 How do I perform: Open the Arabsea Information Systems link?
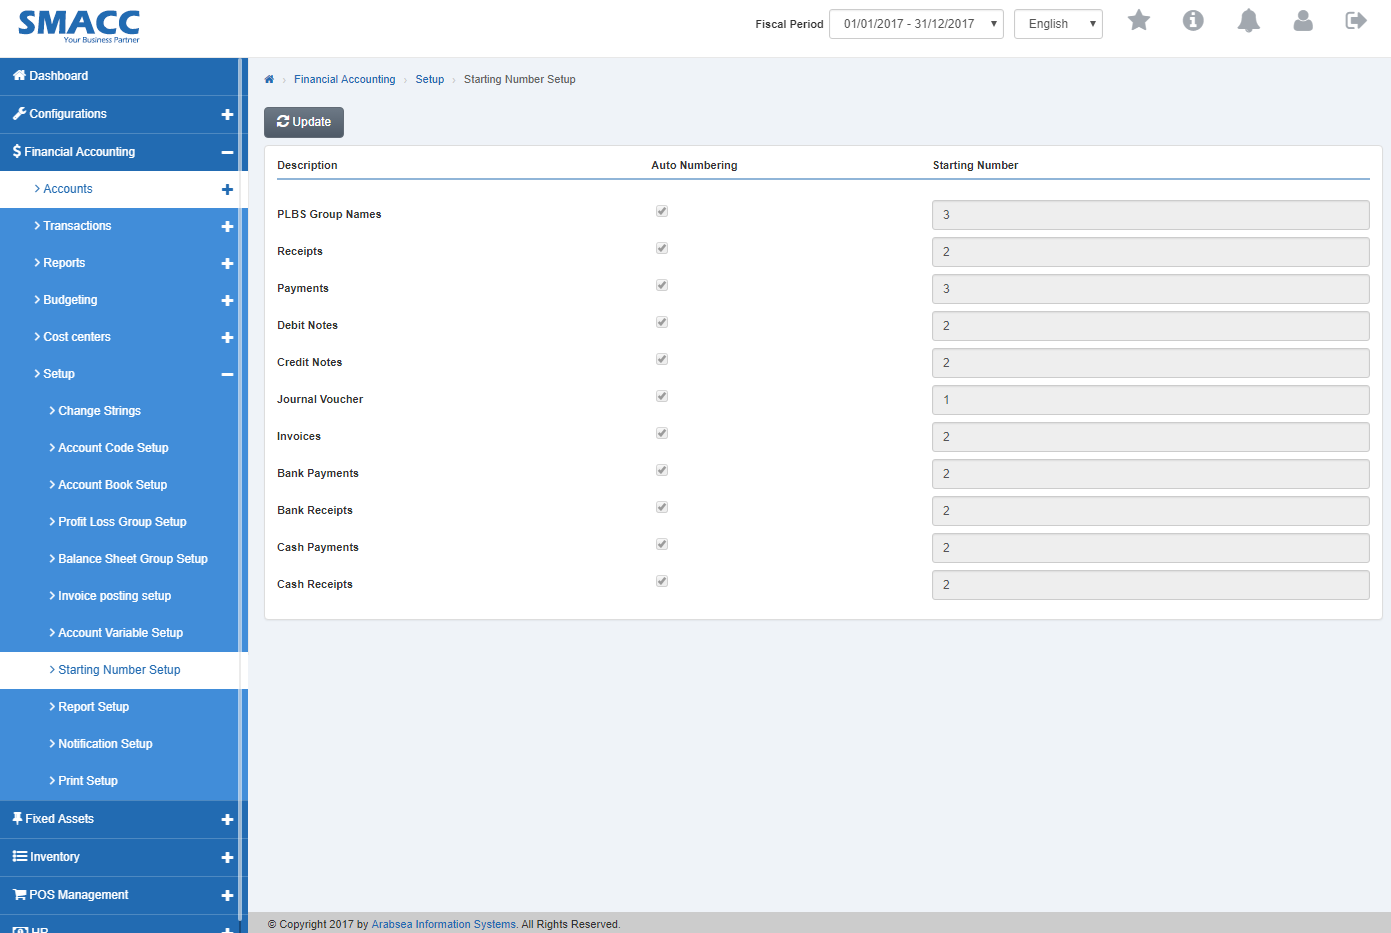click(443, 923)
